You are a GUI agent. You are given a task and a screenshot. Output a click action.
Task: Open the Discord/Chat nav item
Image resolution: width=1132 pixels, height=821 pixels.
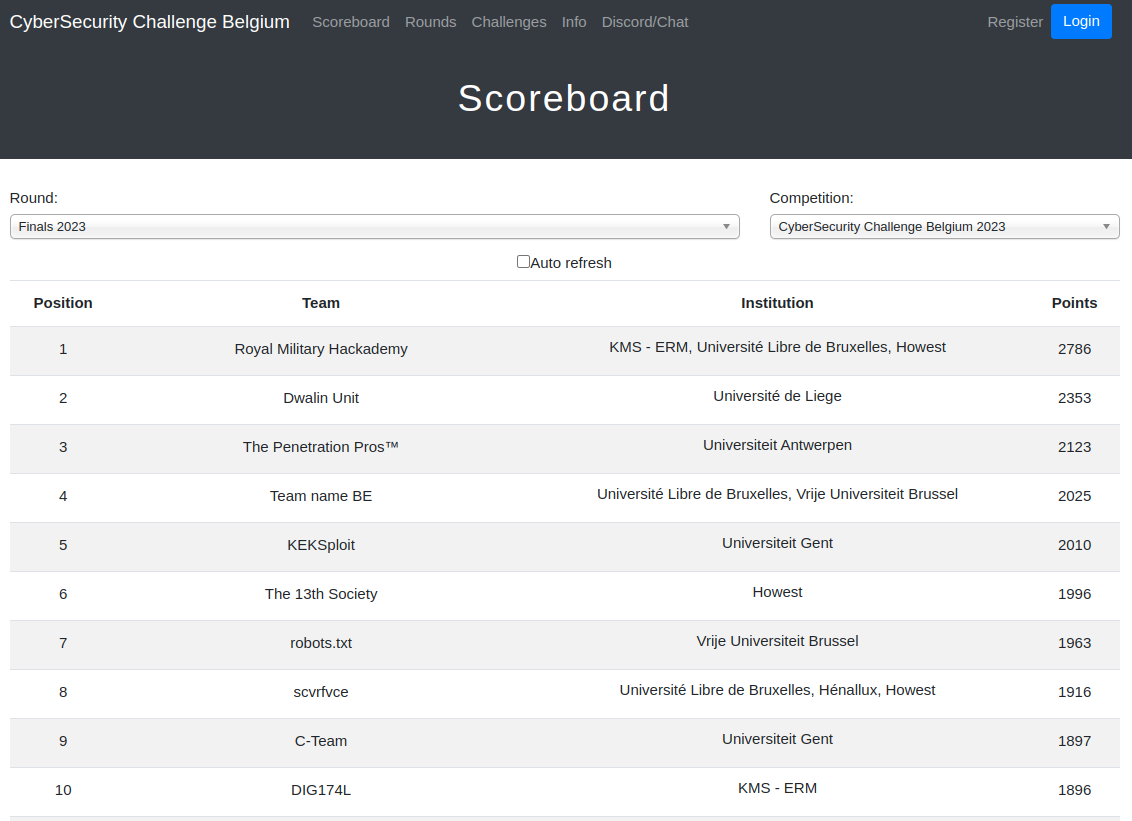pos(645,22)
